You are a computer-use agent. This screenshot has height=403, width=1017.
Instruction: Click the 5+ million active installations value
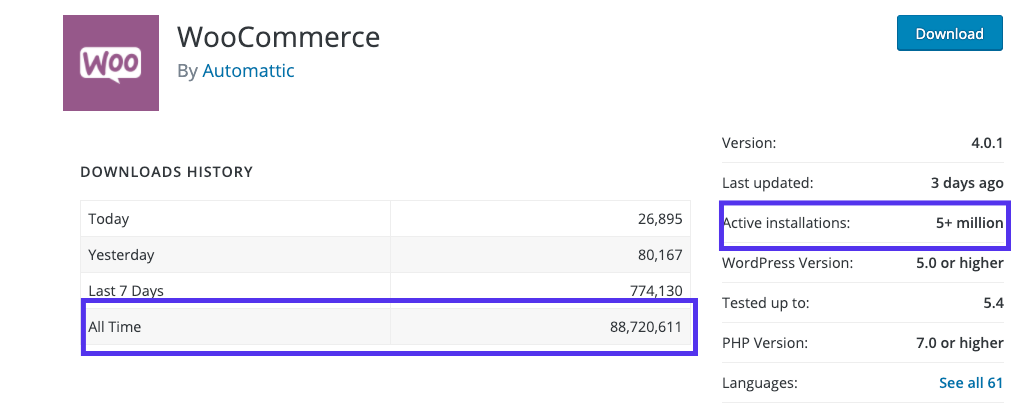click(x=969, y=223)
